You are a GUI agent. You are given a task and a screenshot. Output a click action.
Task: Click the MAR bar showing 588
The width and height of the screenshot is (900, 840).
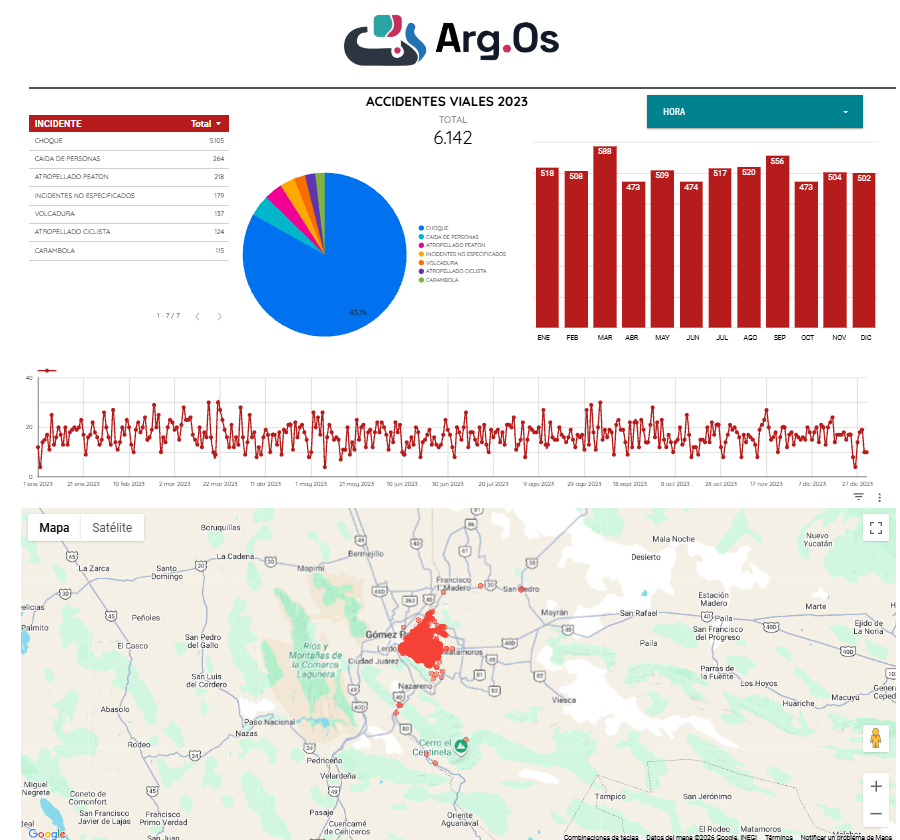[x=604, y=237]
